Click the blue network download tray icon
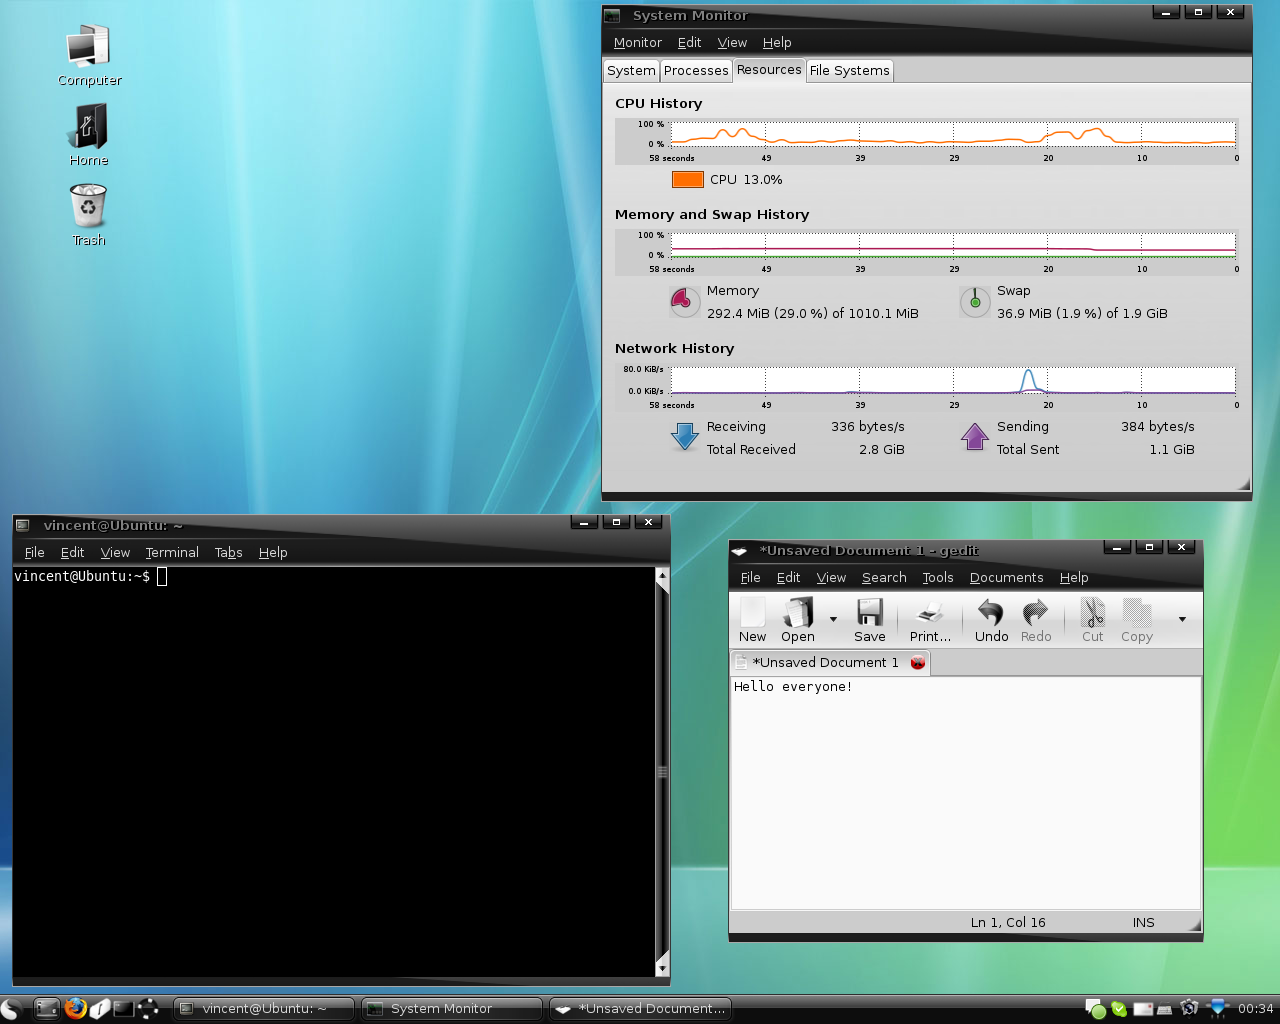Viewport: 1280px width, 1024px height. pos(1218,1008)
